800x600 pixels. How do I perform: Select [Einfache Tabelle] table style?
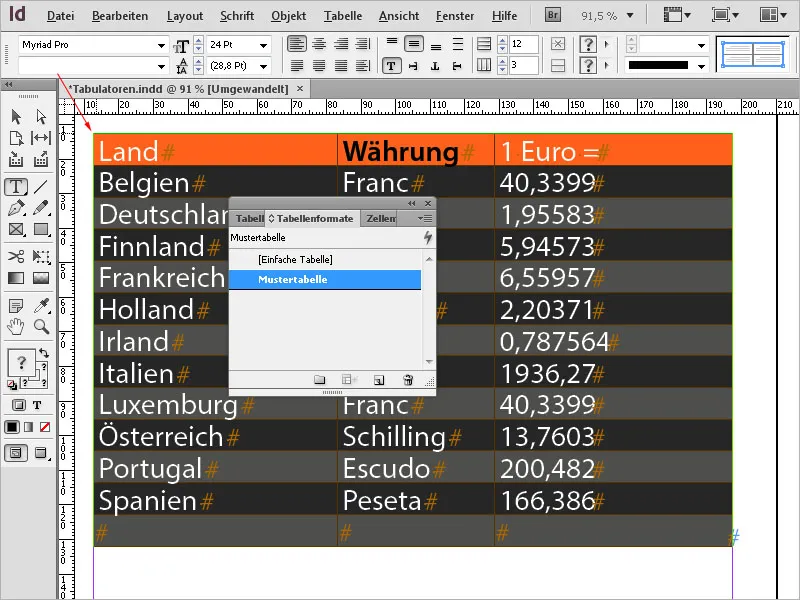pyautogui.click(x=324, y=259)
